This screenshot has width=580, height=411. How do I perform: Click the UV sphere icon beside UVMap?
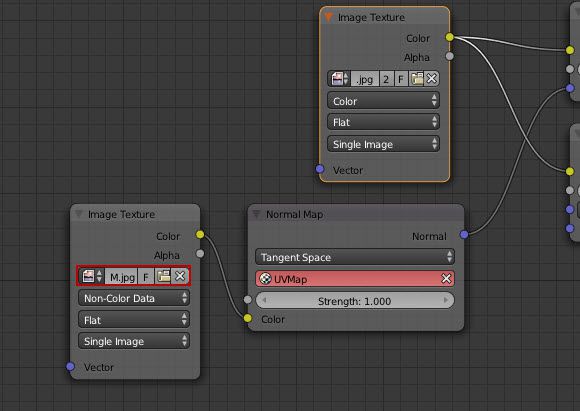point(265,279)
